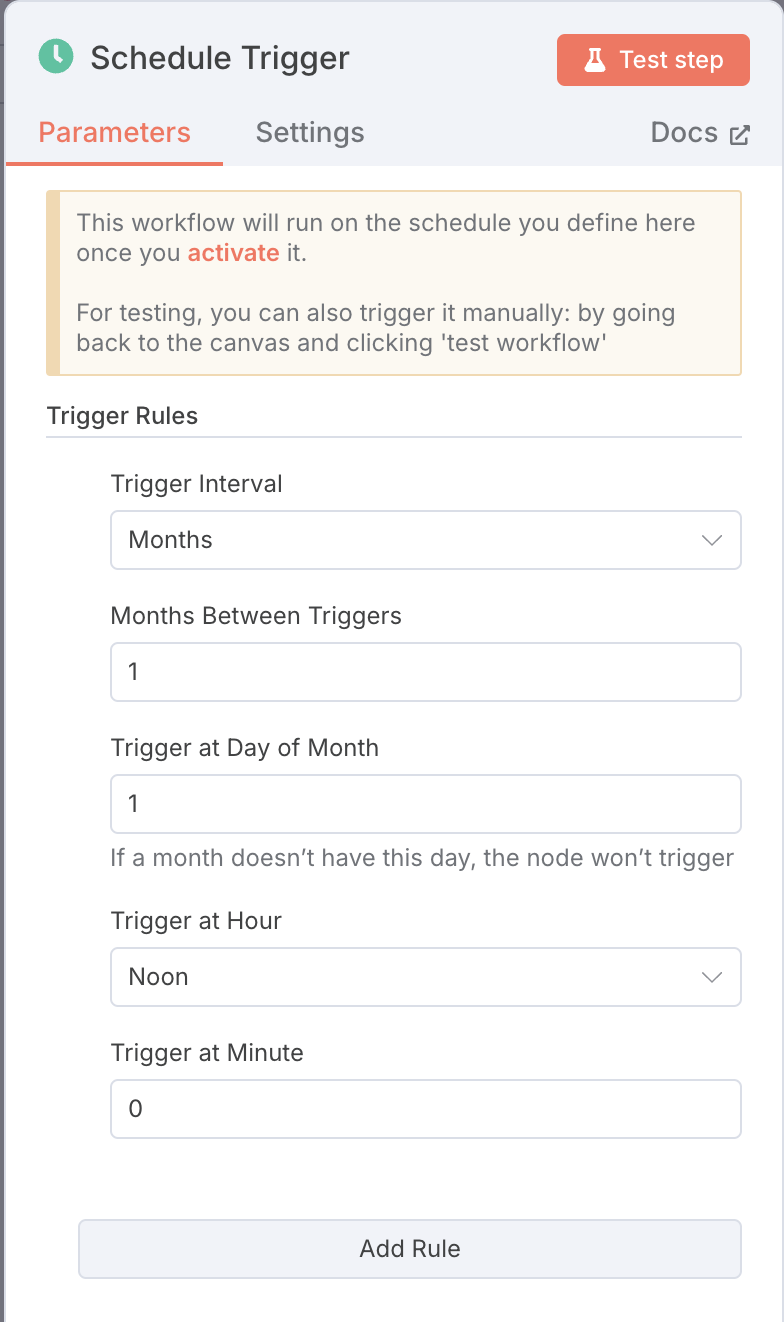This screenshot has height=1322, width=784.
Task: Click the Trigger Rules section heading
Action: pos(122,416)
